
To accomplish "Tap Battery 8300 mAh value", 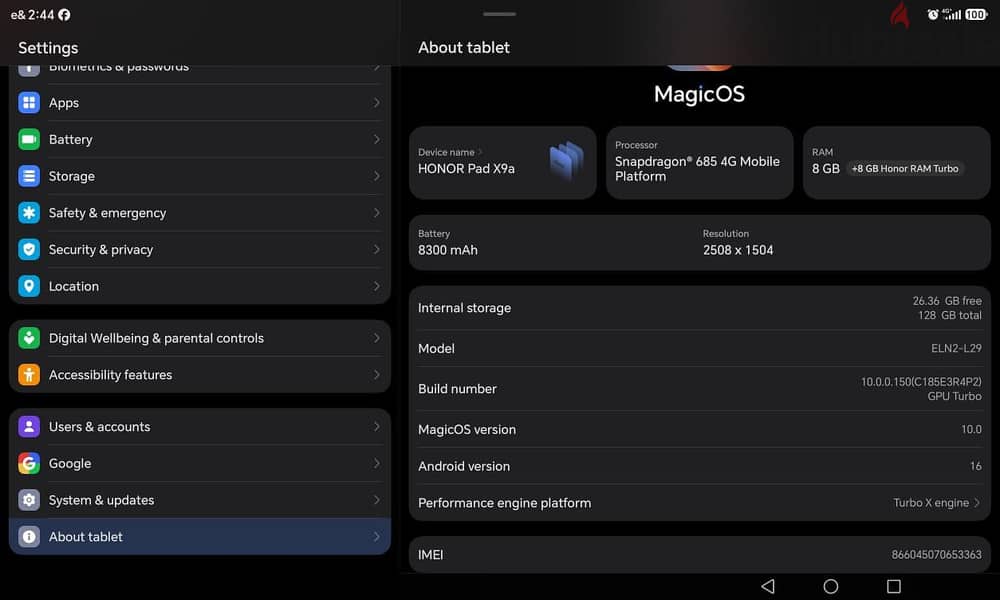I will 448,251.
